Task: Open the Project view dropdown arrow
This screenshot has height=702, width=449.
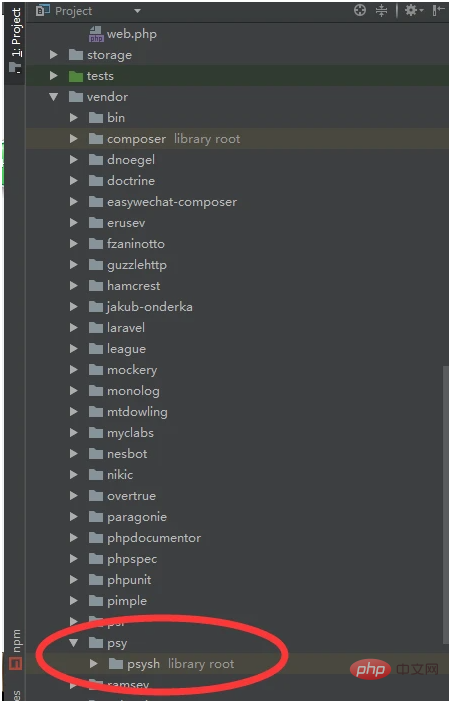Action: [137, 11]
